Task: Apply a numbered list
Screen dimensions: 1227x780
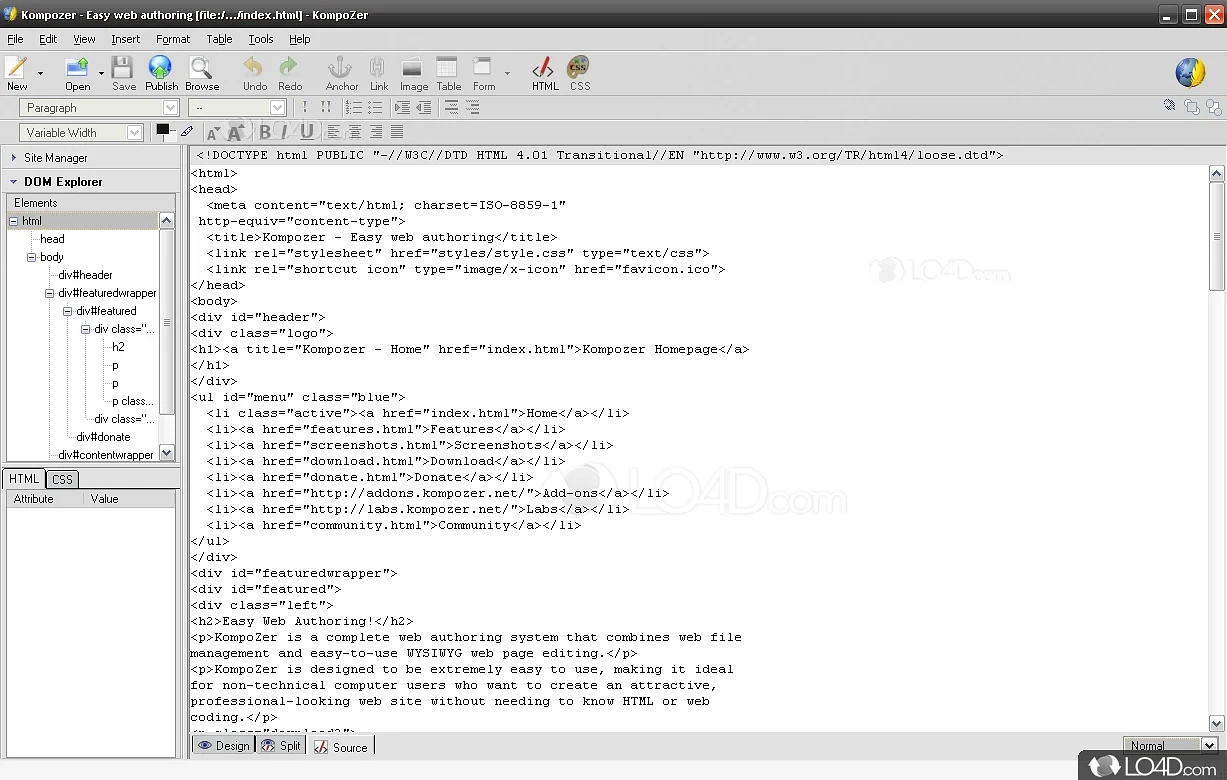Action: [353, 107]
